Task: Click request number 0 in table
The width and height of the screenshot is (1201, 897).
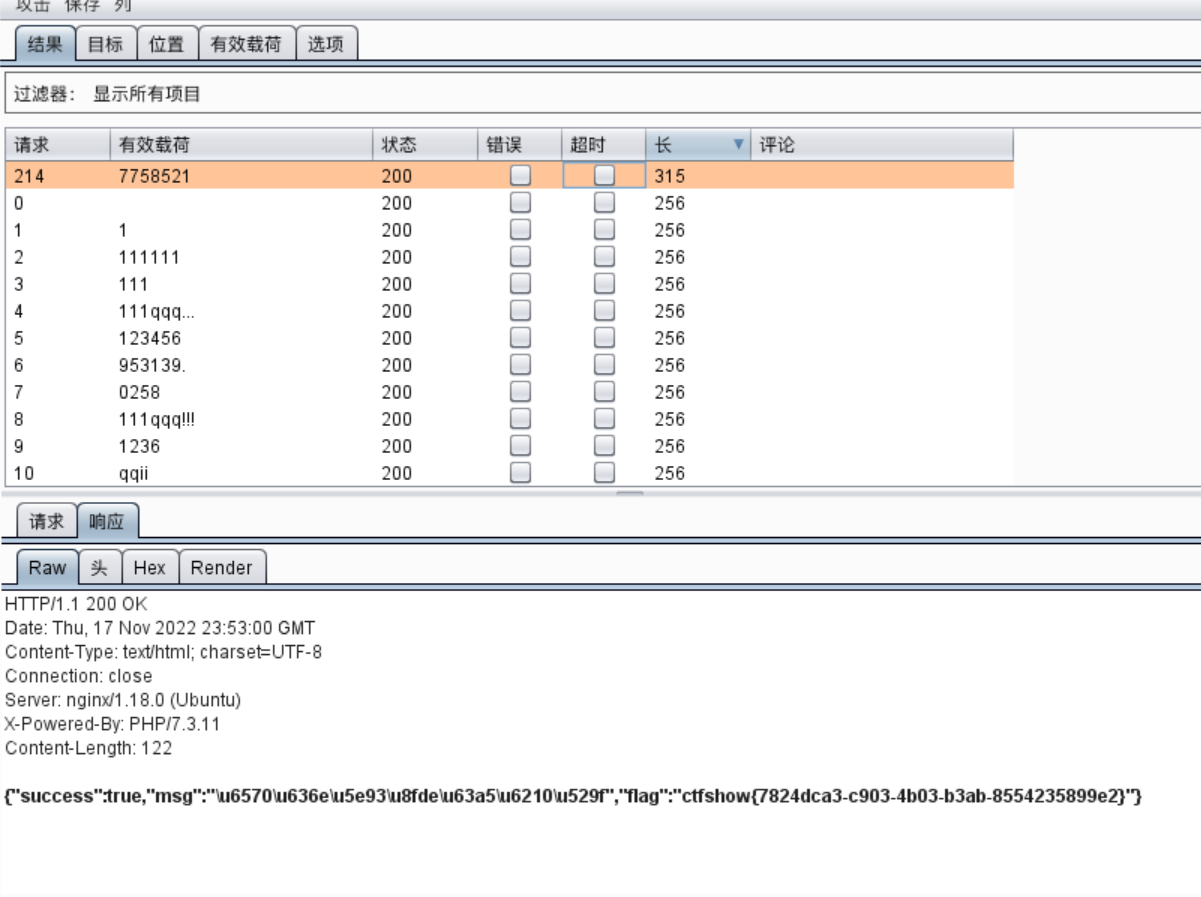Action: click(x=19, y=203)
